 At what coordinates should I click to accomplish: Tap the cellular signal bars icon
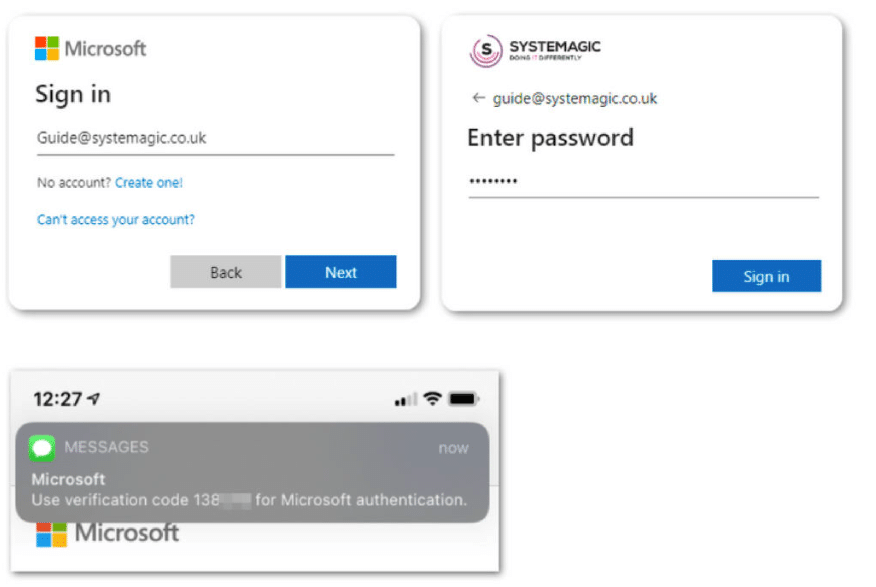[406, 399]
